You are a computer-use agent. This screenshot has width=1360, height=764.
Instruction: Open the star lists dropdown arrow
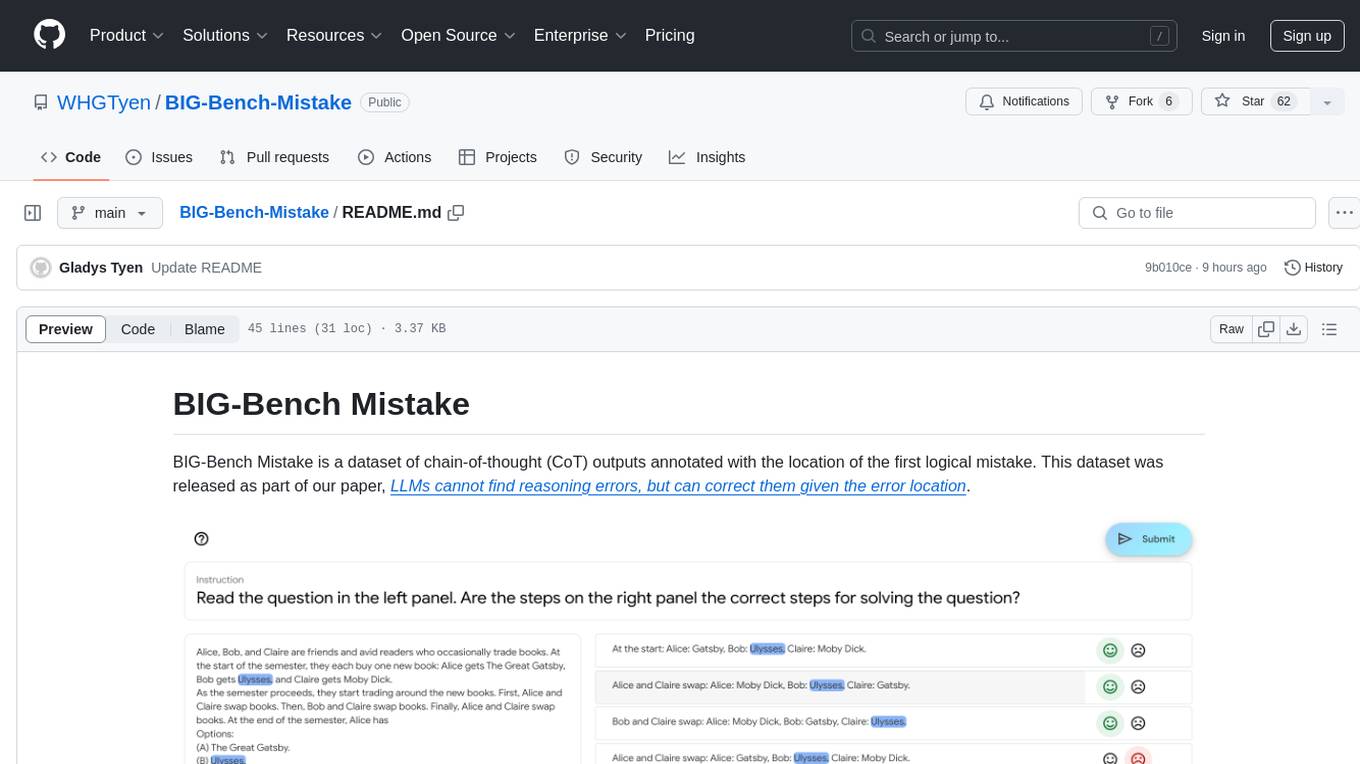tap(1327, 102)
